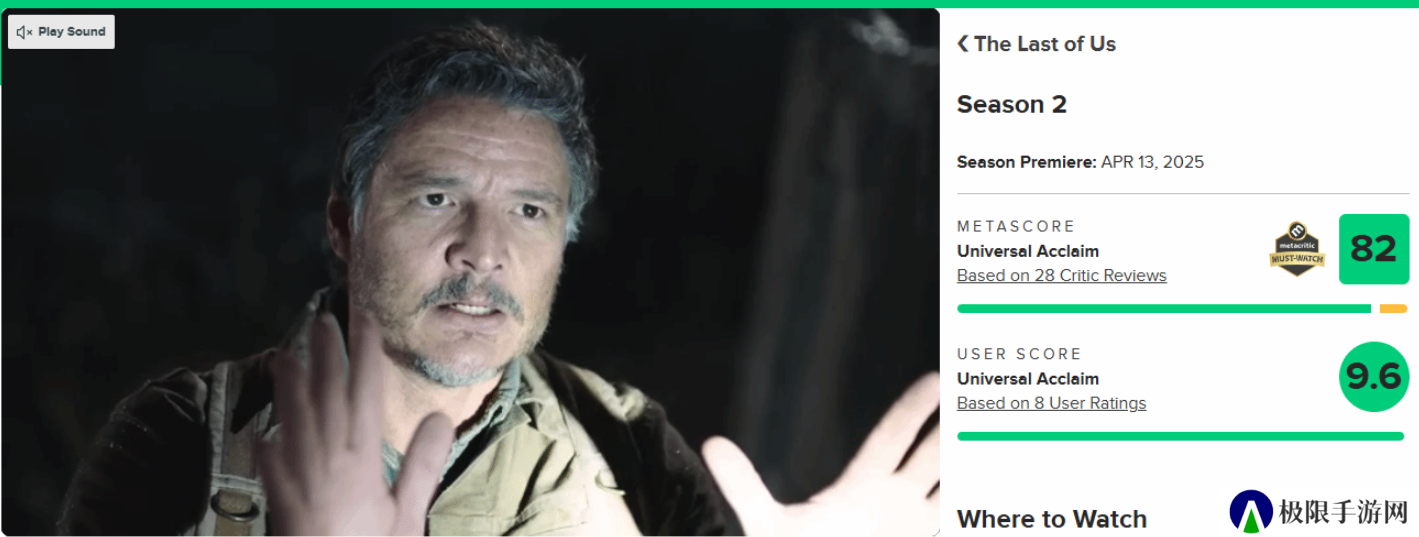The image size is (1419, 537).
Task: Click the muted speaker icon
Action: (x=25, y=32)
